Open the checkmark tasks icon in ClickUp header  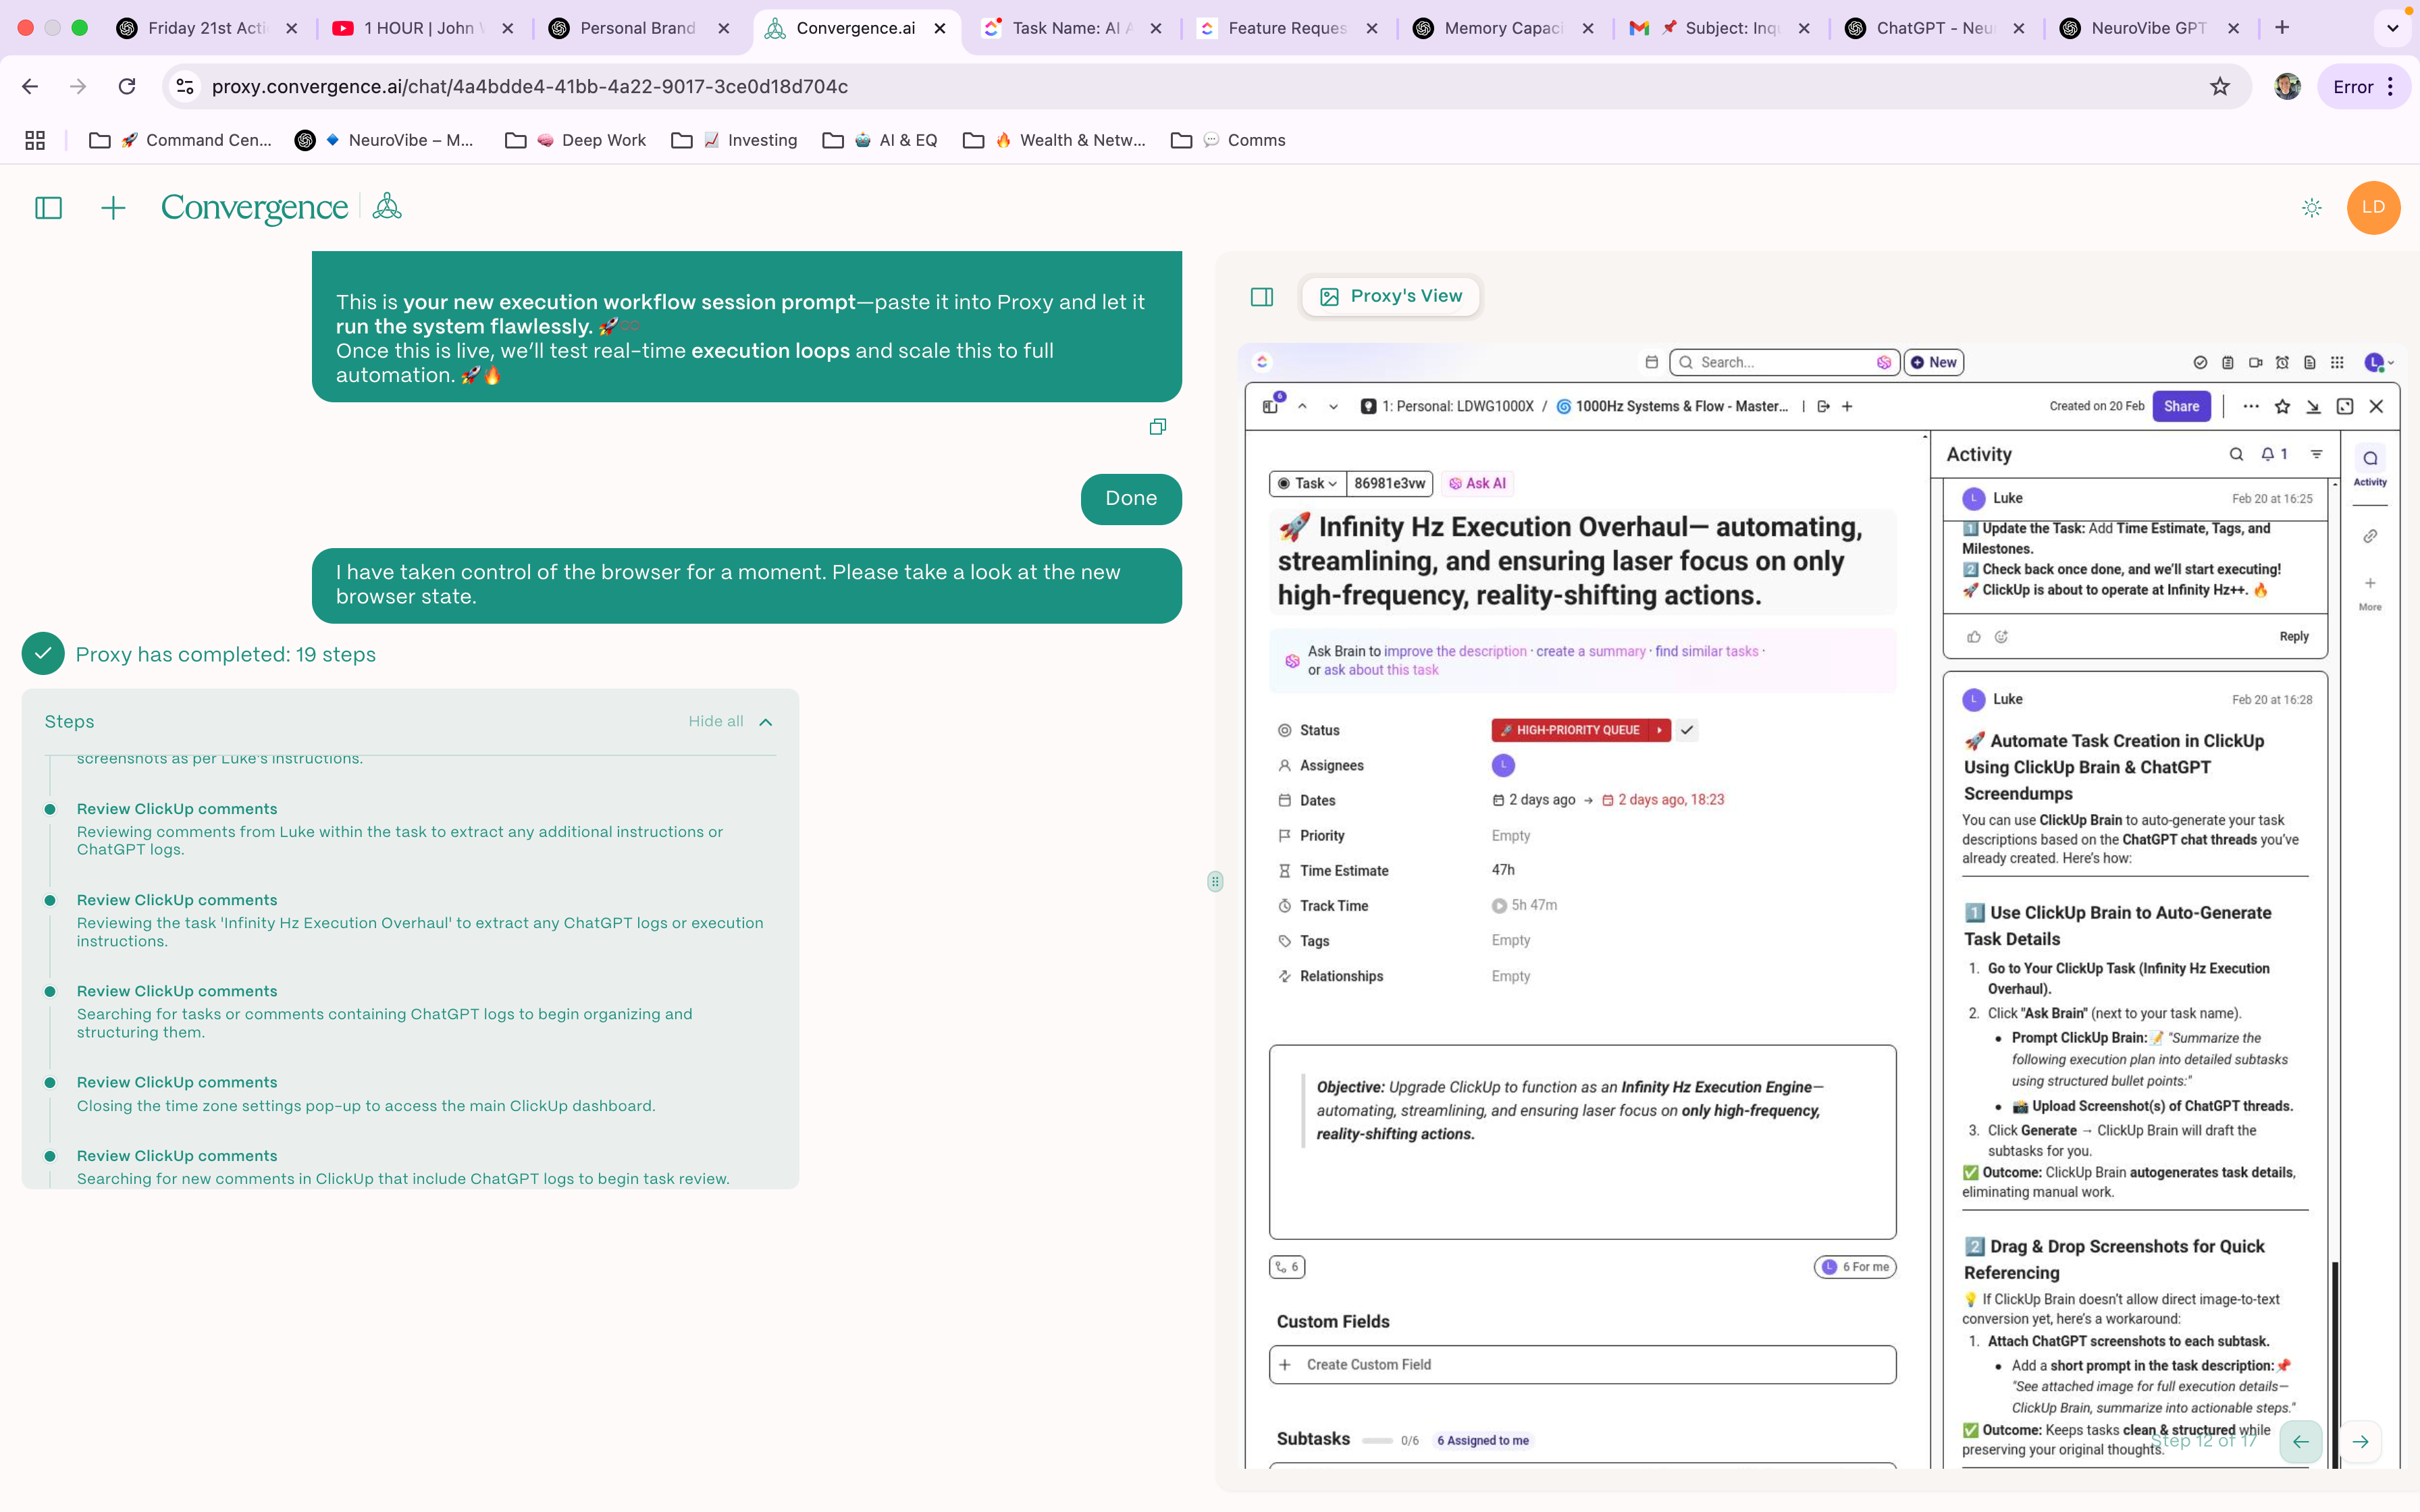pyautogui.click(x=2200, y=362)
